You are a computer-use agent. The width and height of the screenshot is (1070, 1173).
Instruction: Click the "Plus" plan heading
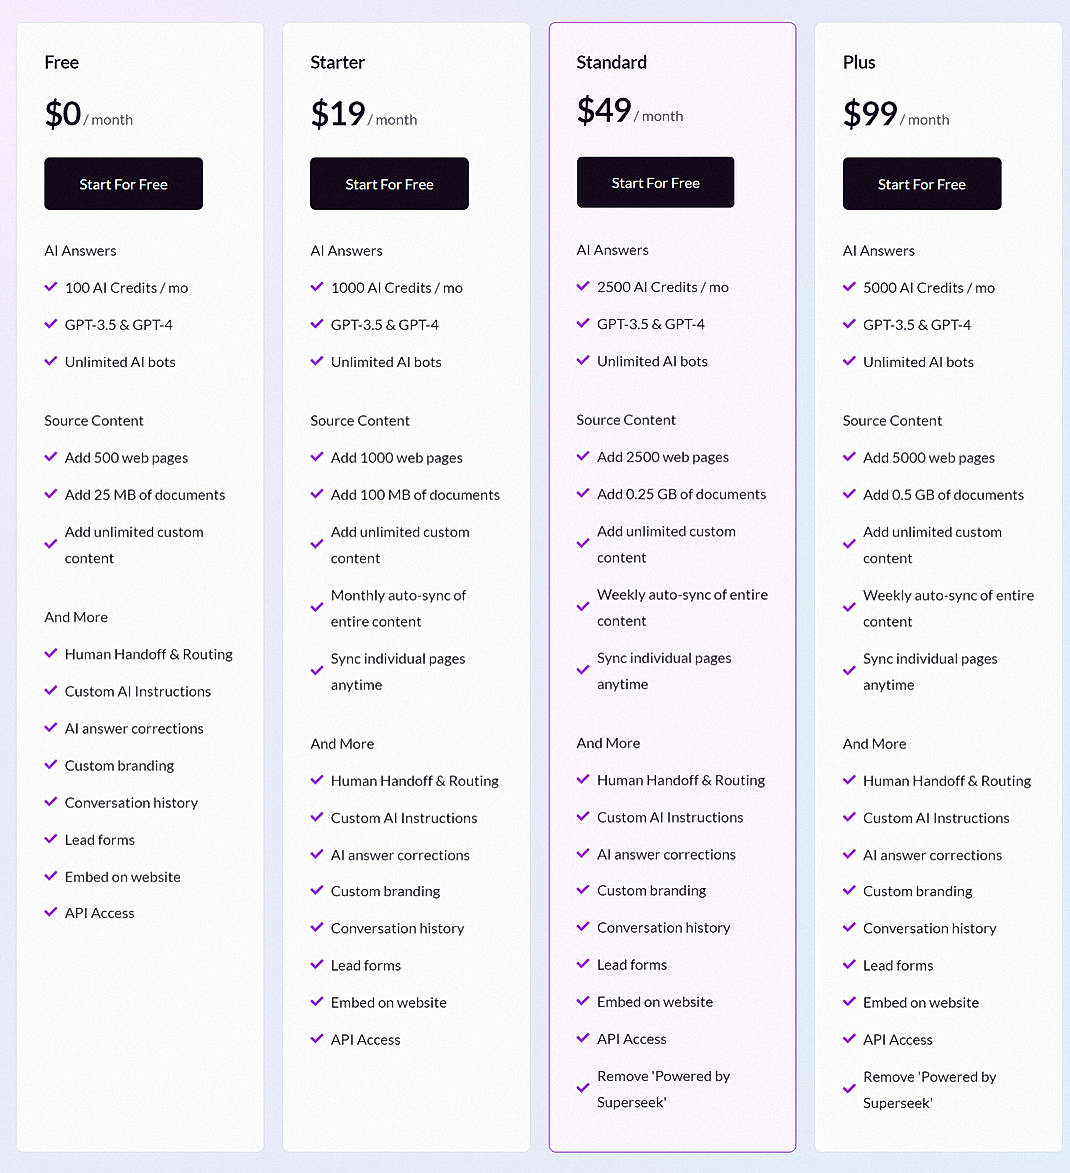tap(858, 62)
